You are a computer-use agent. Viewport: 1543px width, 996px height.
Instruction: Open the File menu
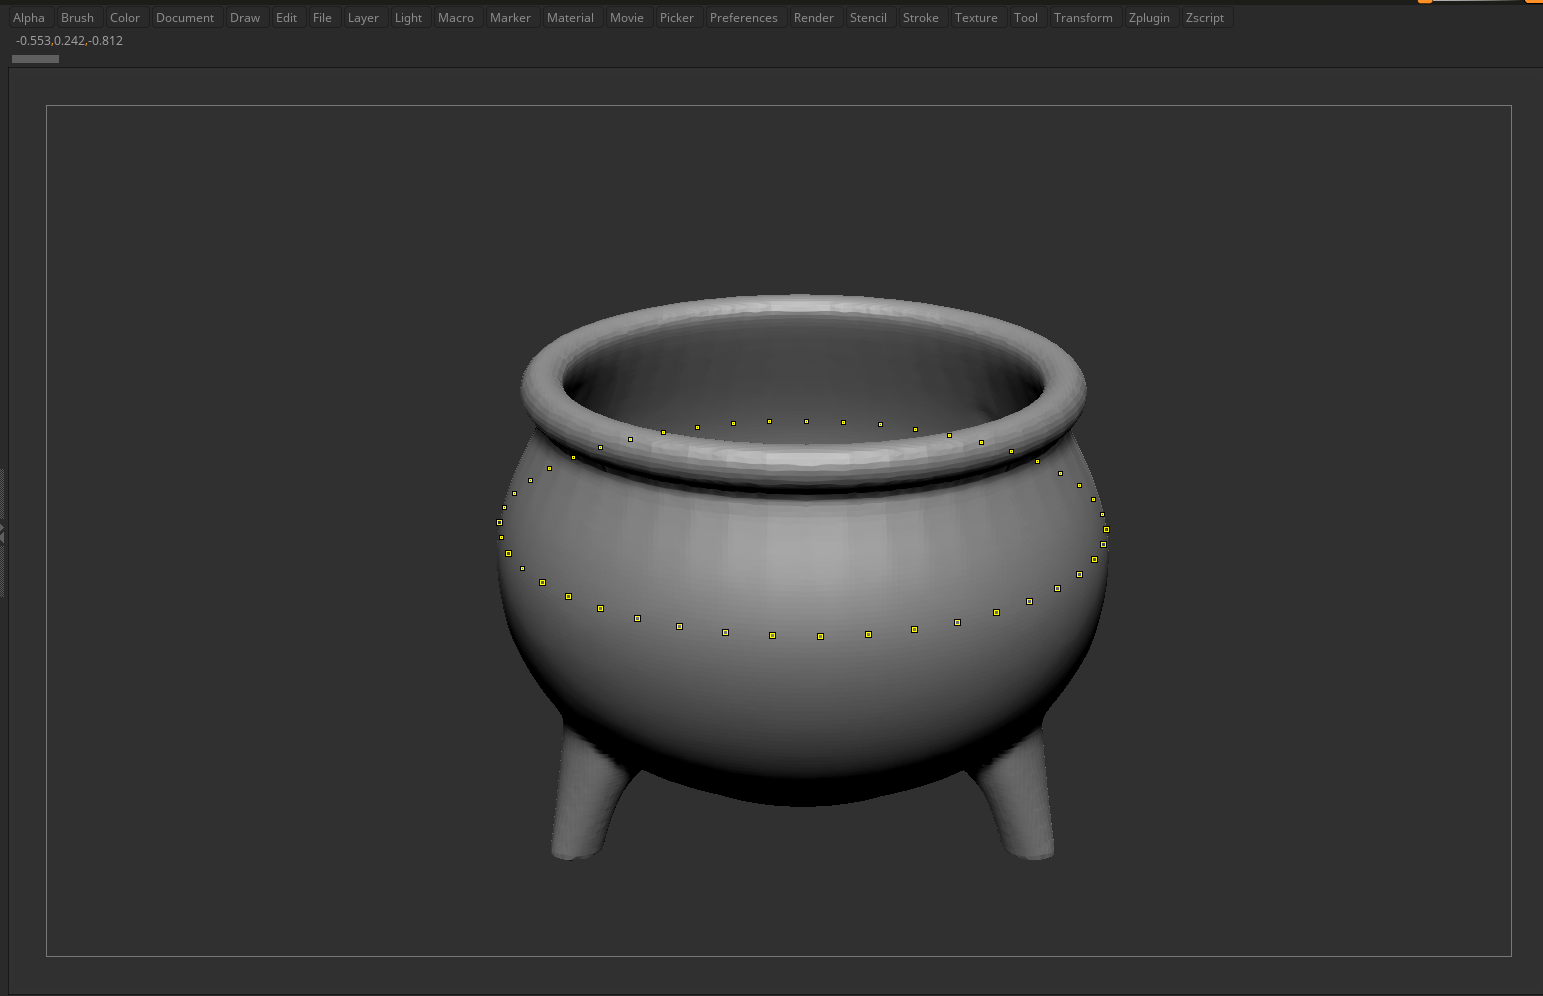click(x=322, y=18)
